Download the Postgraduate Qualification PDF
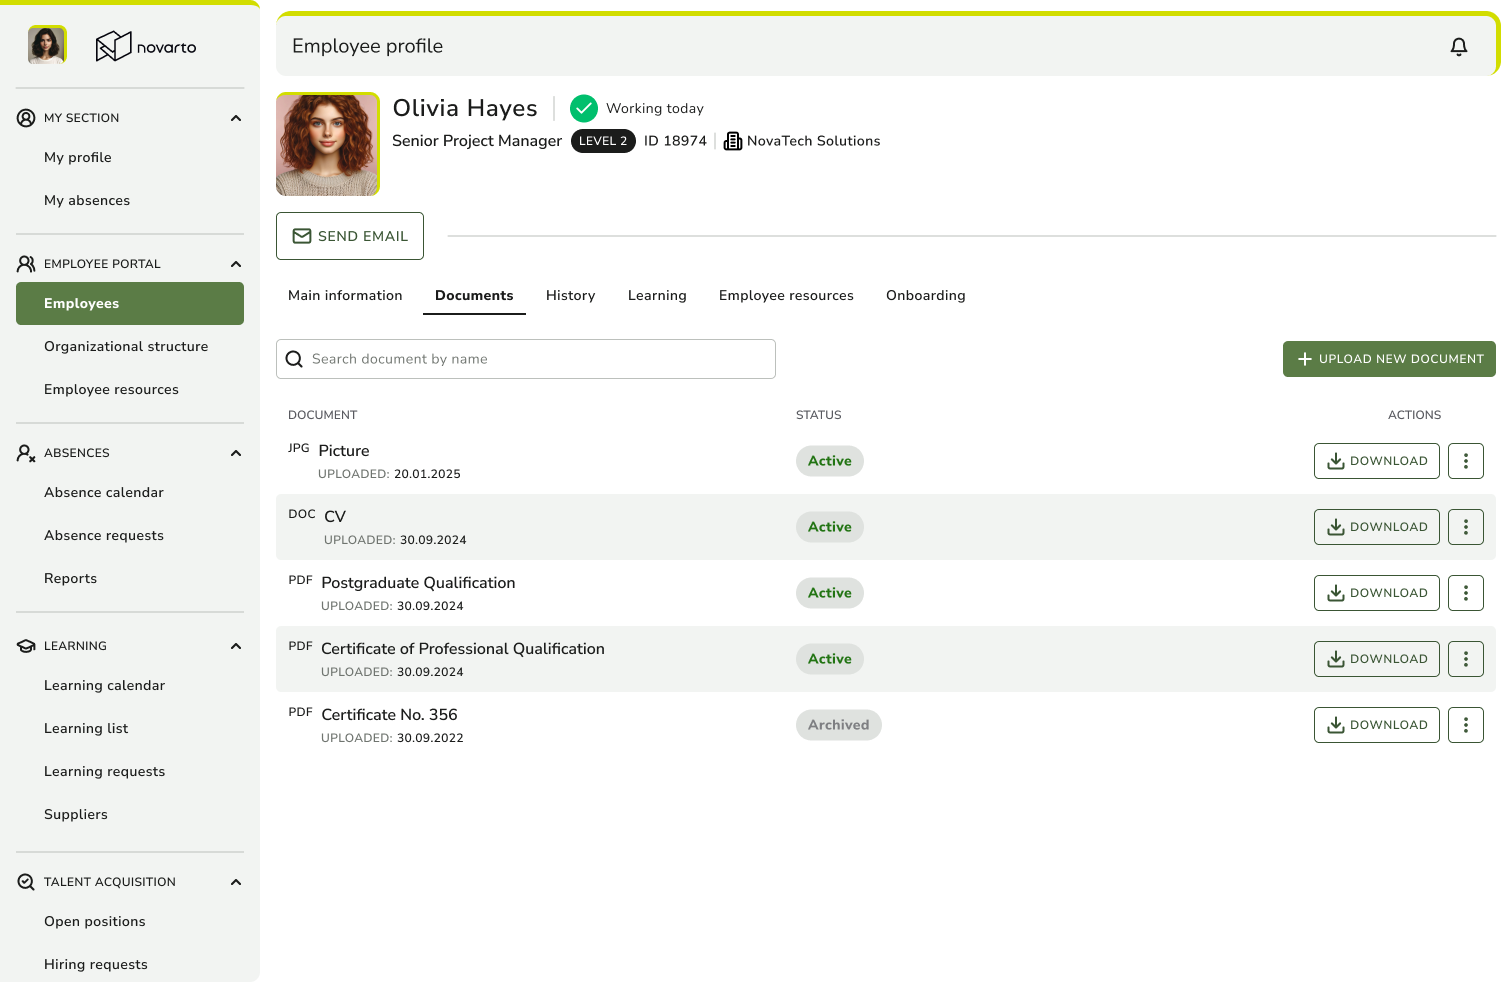Viewport: 1512px width, 982px height. (x=1377, y=593)
